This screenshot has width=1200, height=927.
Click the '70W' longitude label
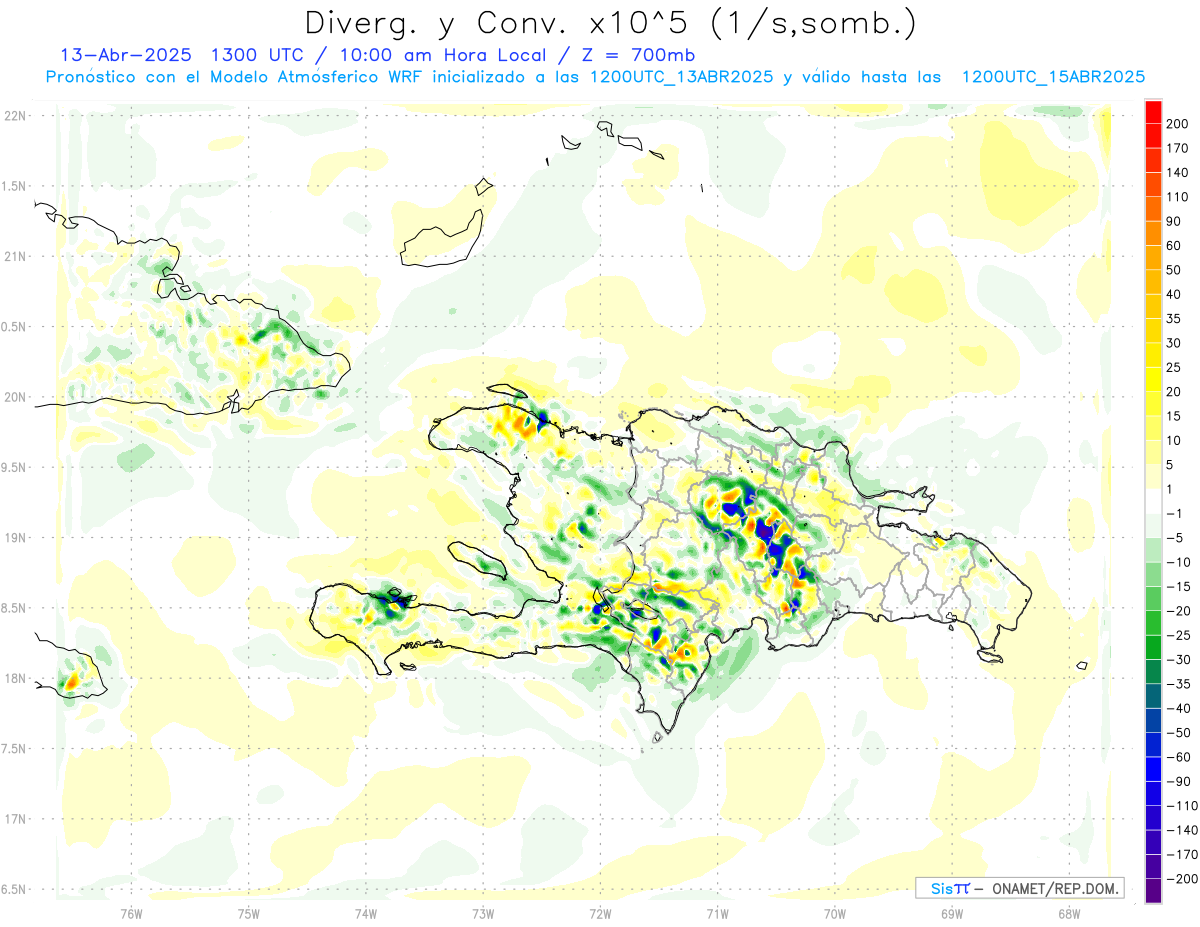pyautogui.click(x=835, y=912)
